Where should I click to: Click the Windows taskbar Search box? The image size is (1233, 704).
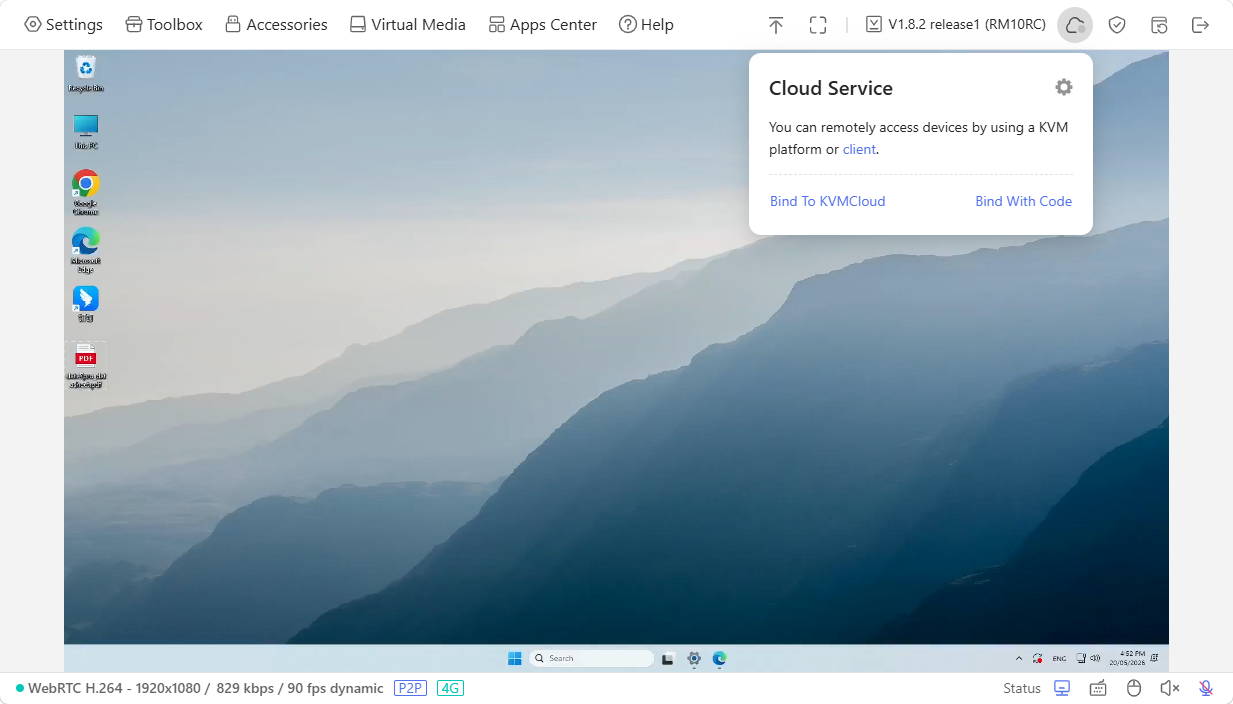pyautogui.click(x=590, y=658)
